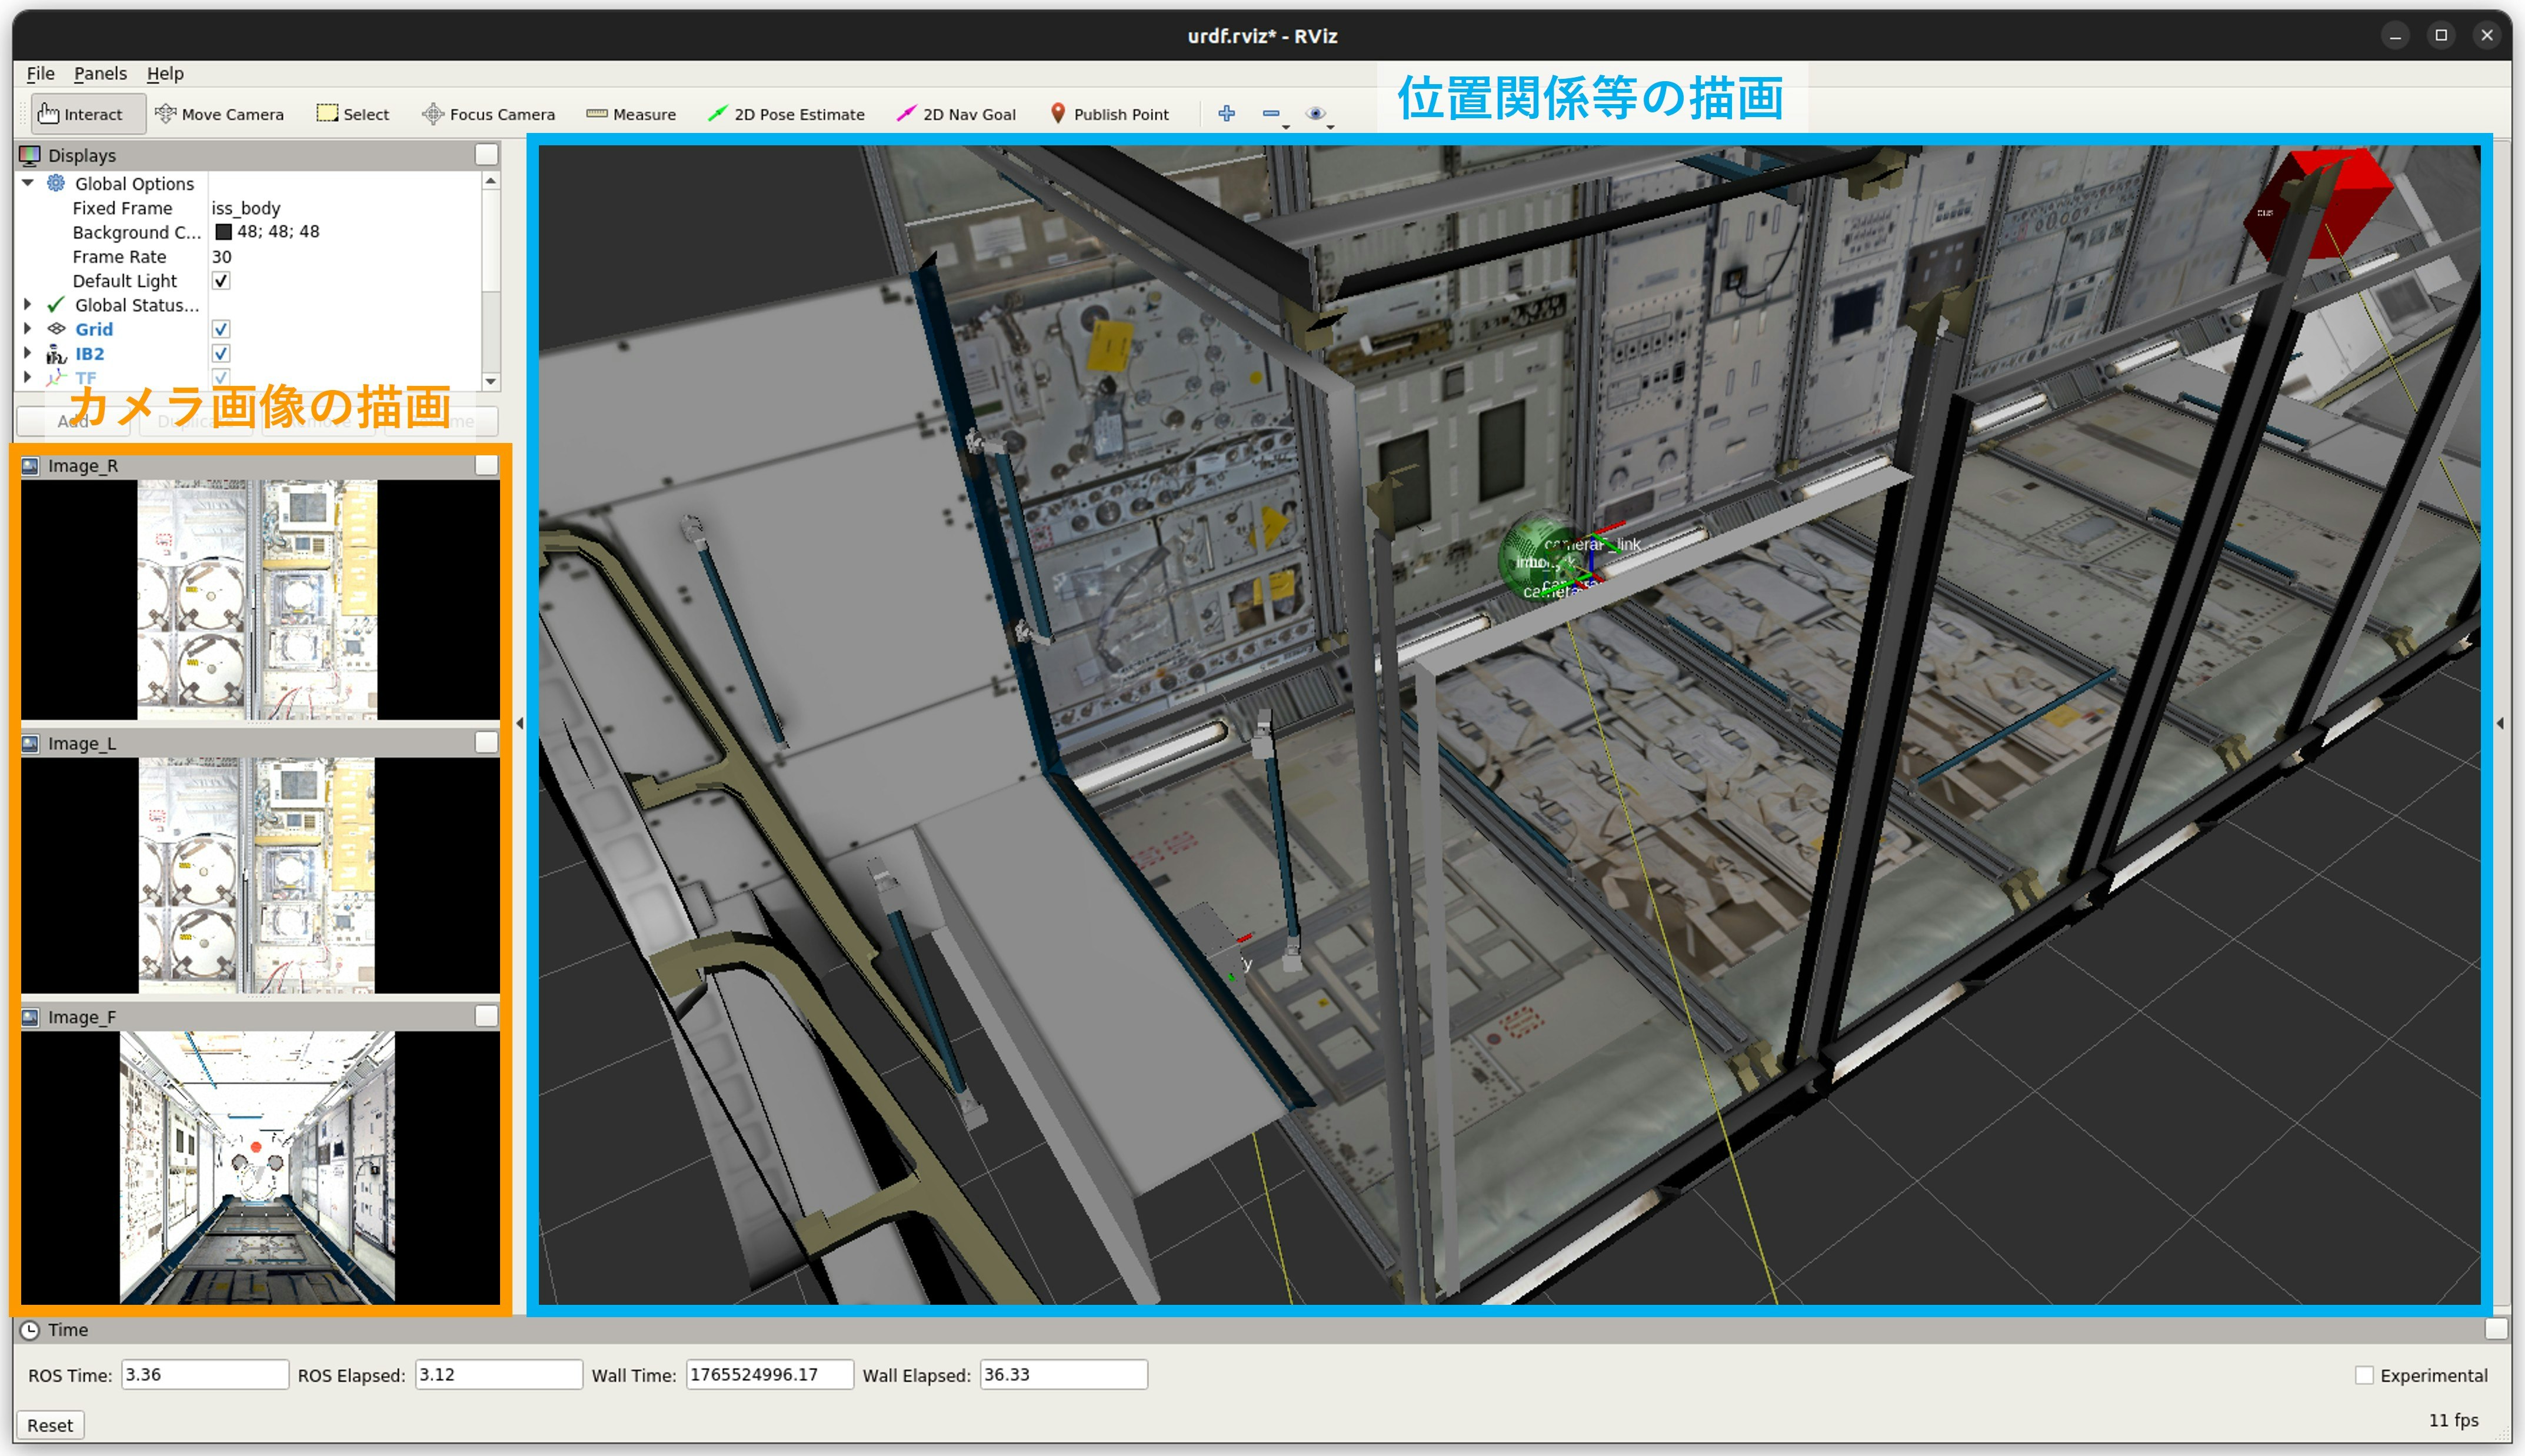Collapse the Global Options tree
Viewport: 2525px width, 1456px height.
[x=28, y=183]
